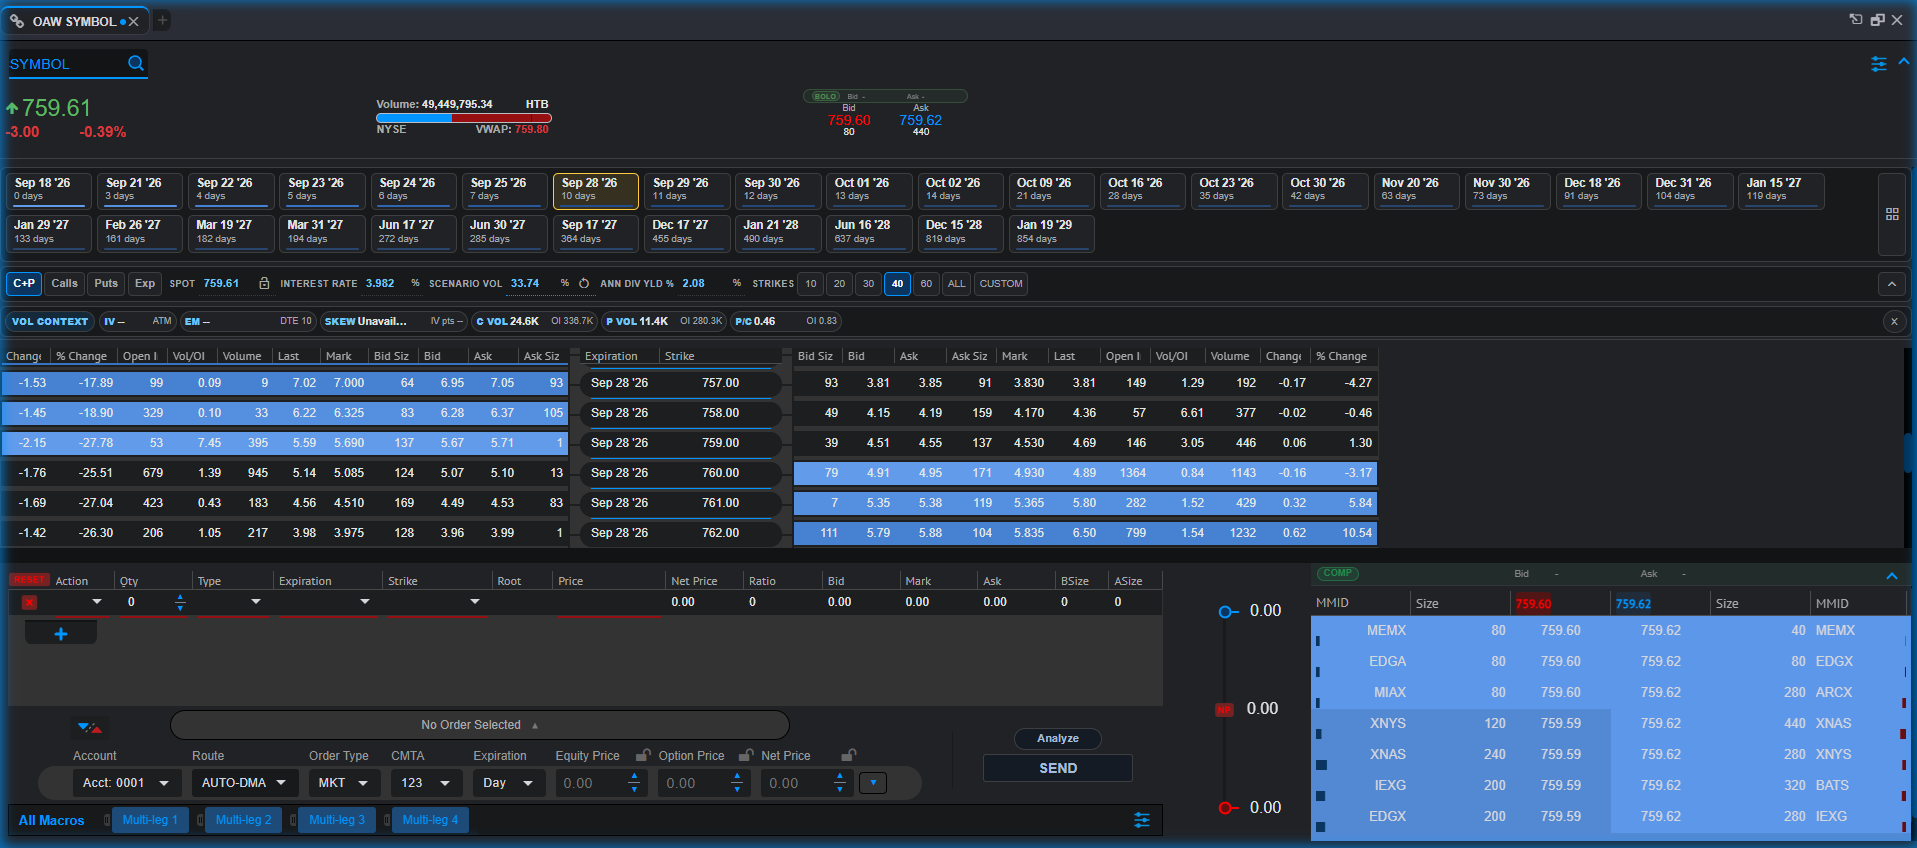Toggle the Exp view button

[145, 284]
